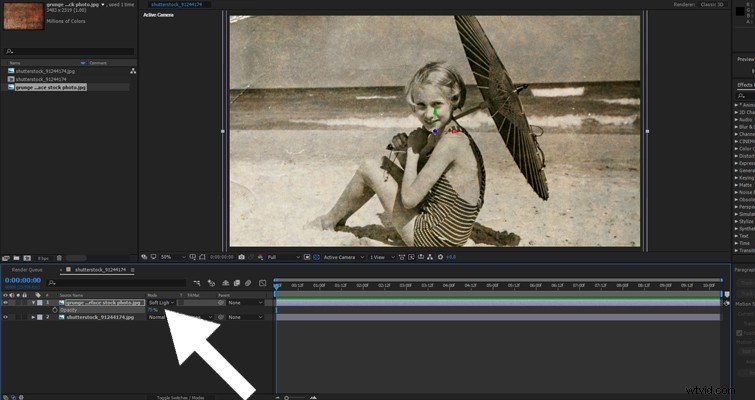755x400 pixels.
Task: Show channel and color management settings icon
Action: click(x=260, y=257)
